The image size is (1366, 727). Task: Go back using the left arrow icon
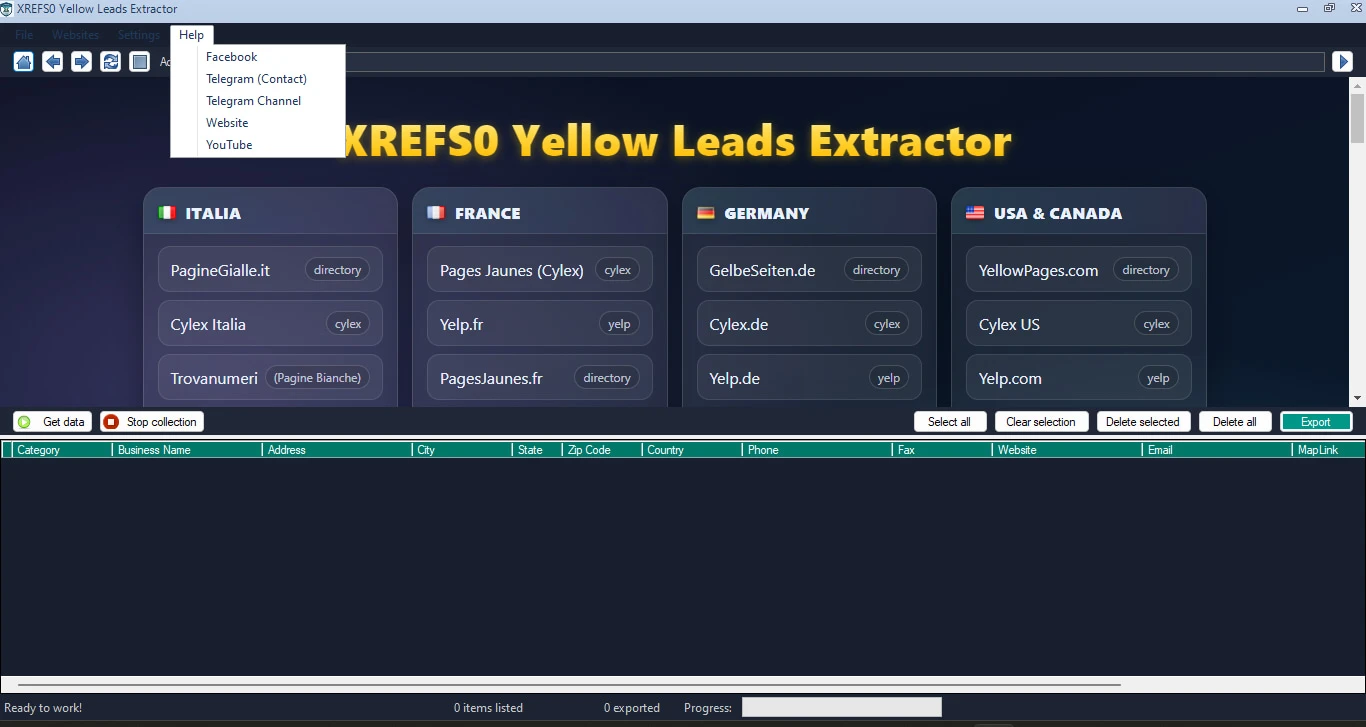(52, 62)
